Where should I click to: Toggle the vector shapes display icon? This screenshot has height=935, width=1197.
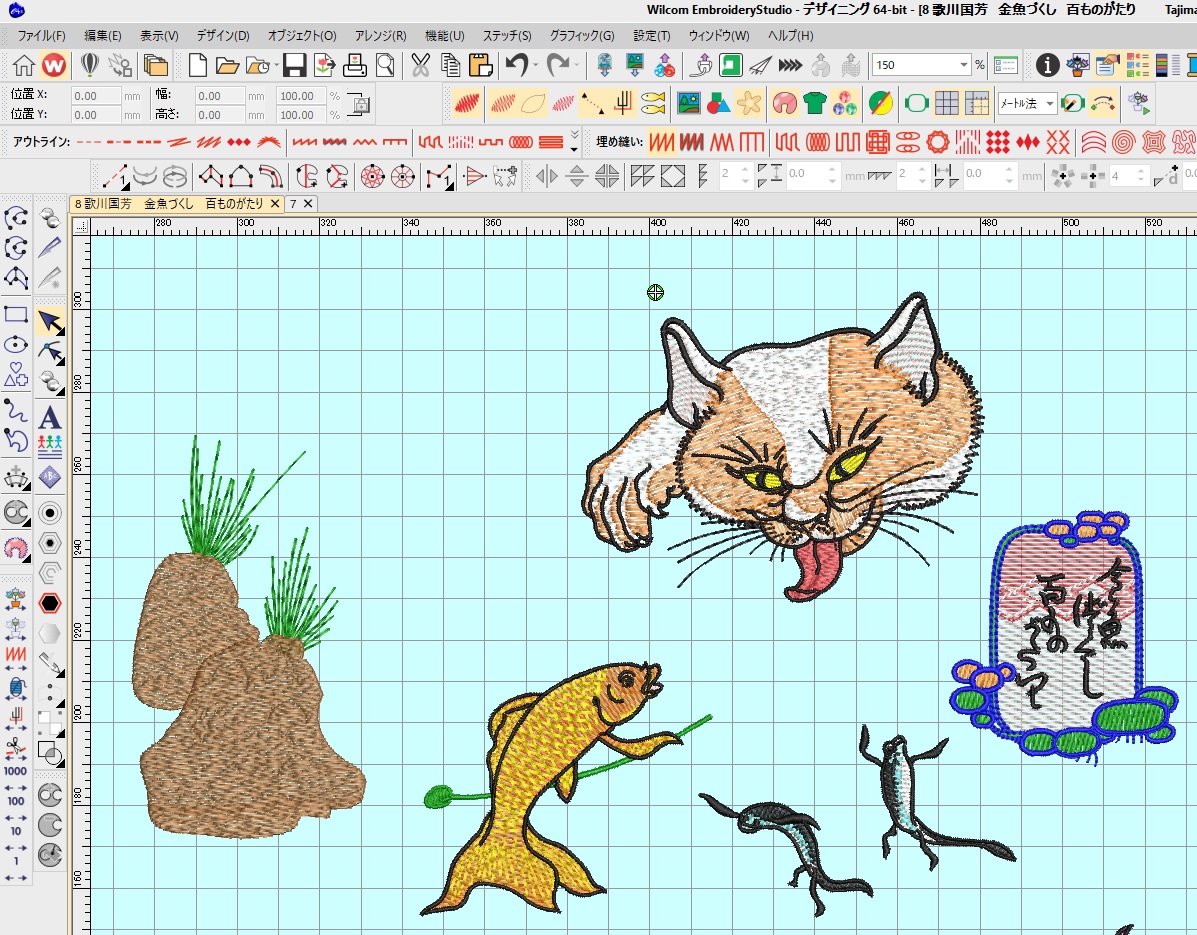(718, 102)
